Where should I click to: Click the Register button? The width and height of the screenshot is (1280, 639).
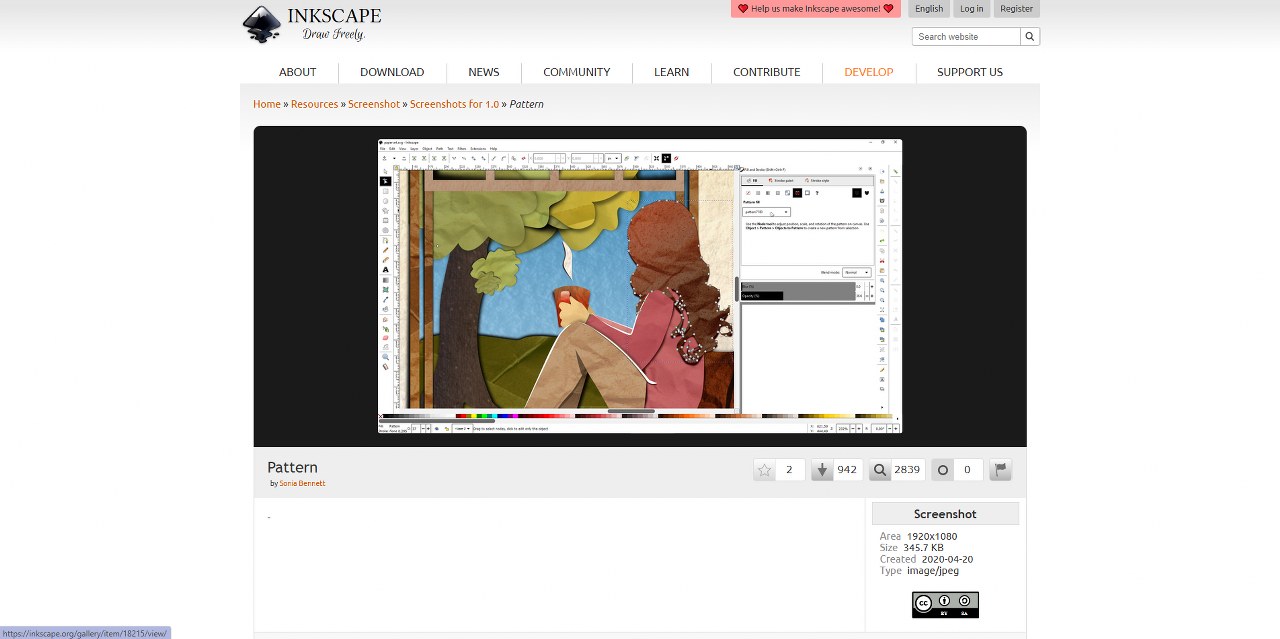click(x=1017, y=9)
